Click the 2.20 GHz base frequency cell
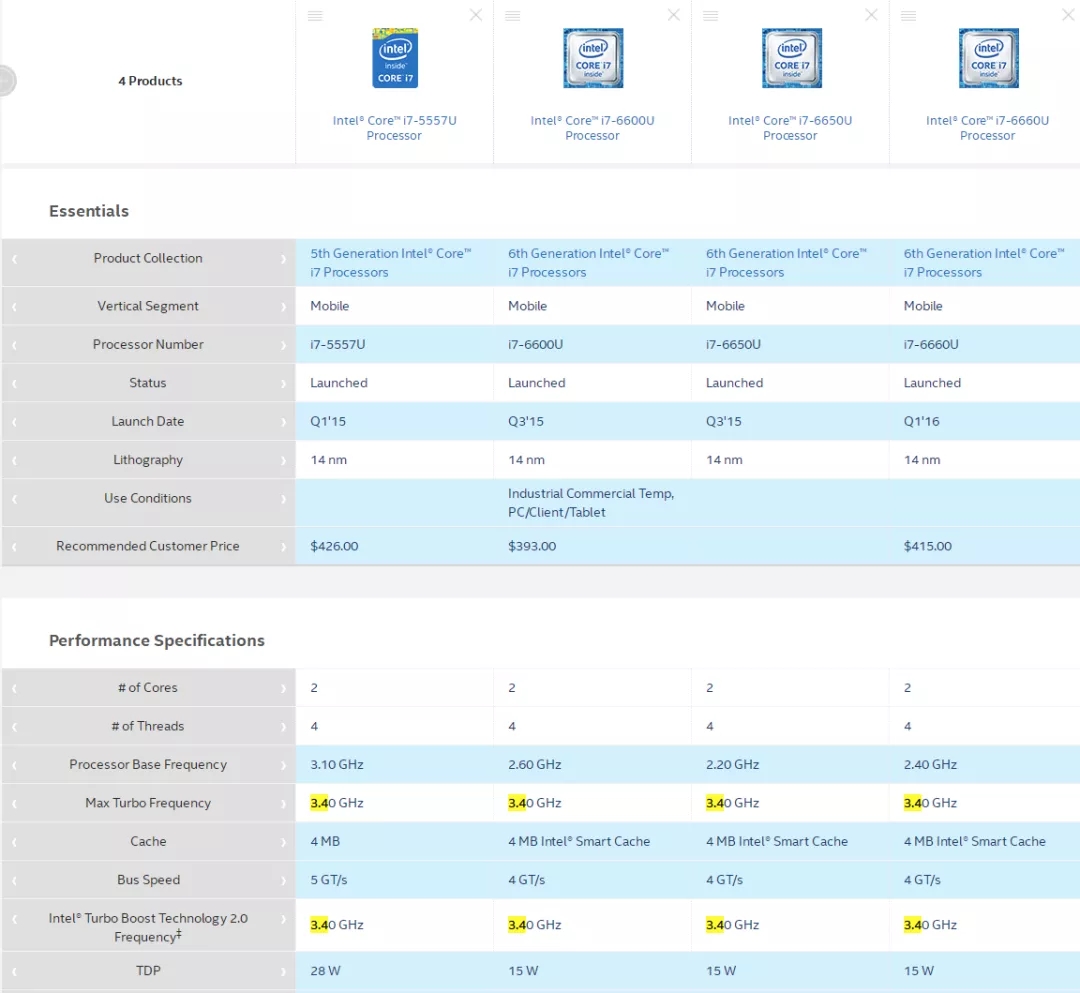The image size is (1080, 993). click(732, 764)
